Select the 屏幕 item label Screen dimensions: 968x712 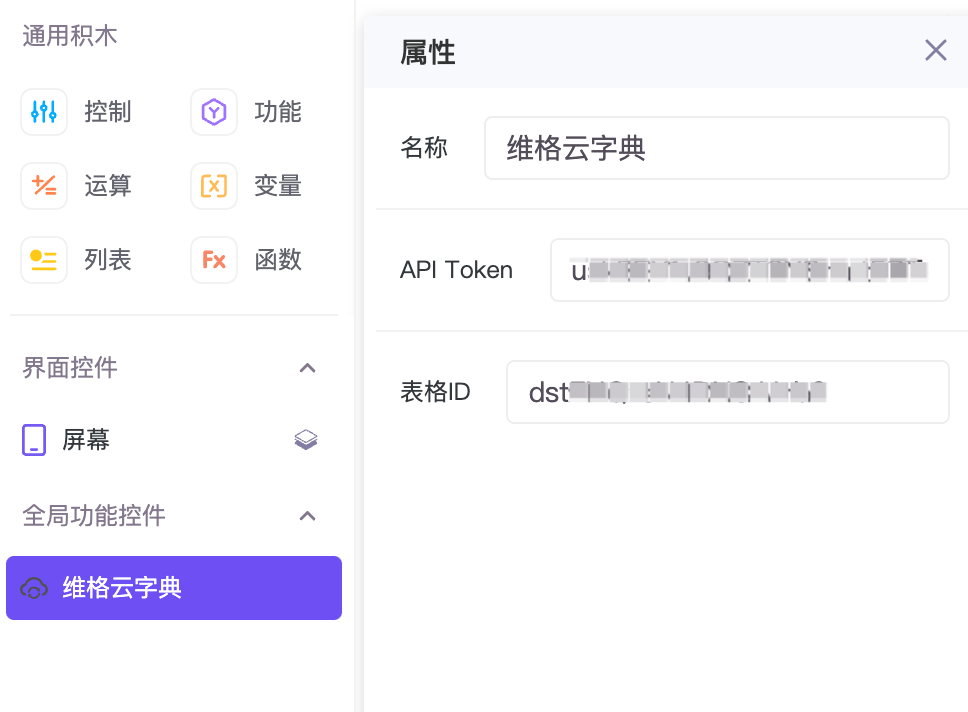[x=86, y=440]
